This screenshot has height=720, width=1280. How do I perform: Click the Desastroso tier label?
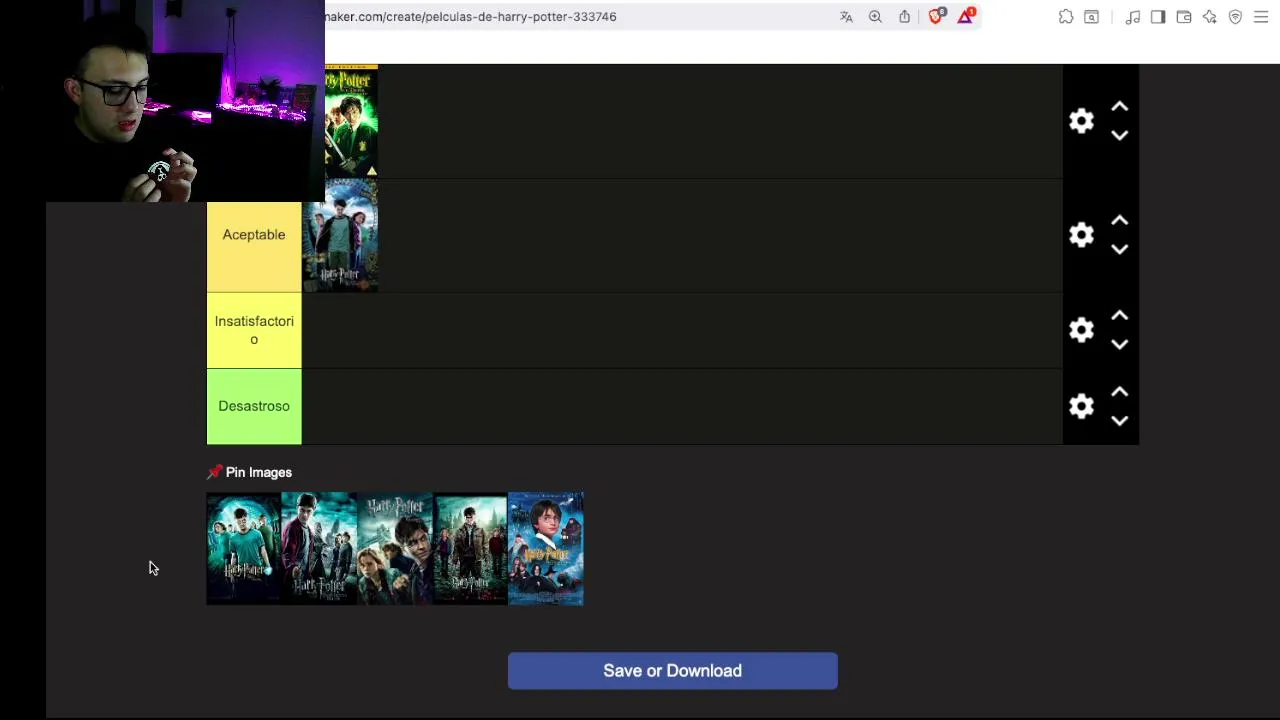pos(254,406)
